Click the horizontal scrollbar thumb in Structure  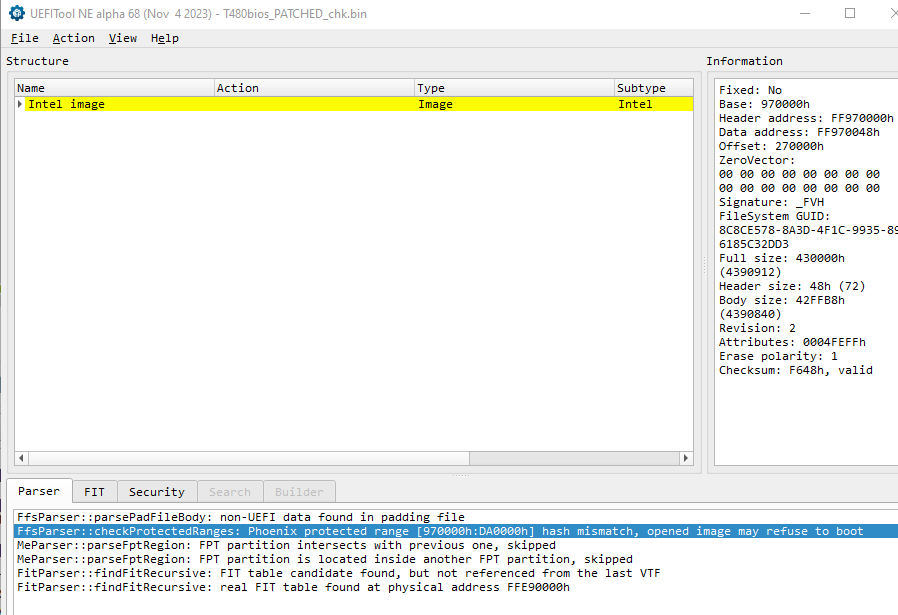[x=249, y=458]
